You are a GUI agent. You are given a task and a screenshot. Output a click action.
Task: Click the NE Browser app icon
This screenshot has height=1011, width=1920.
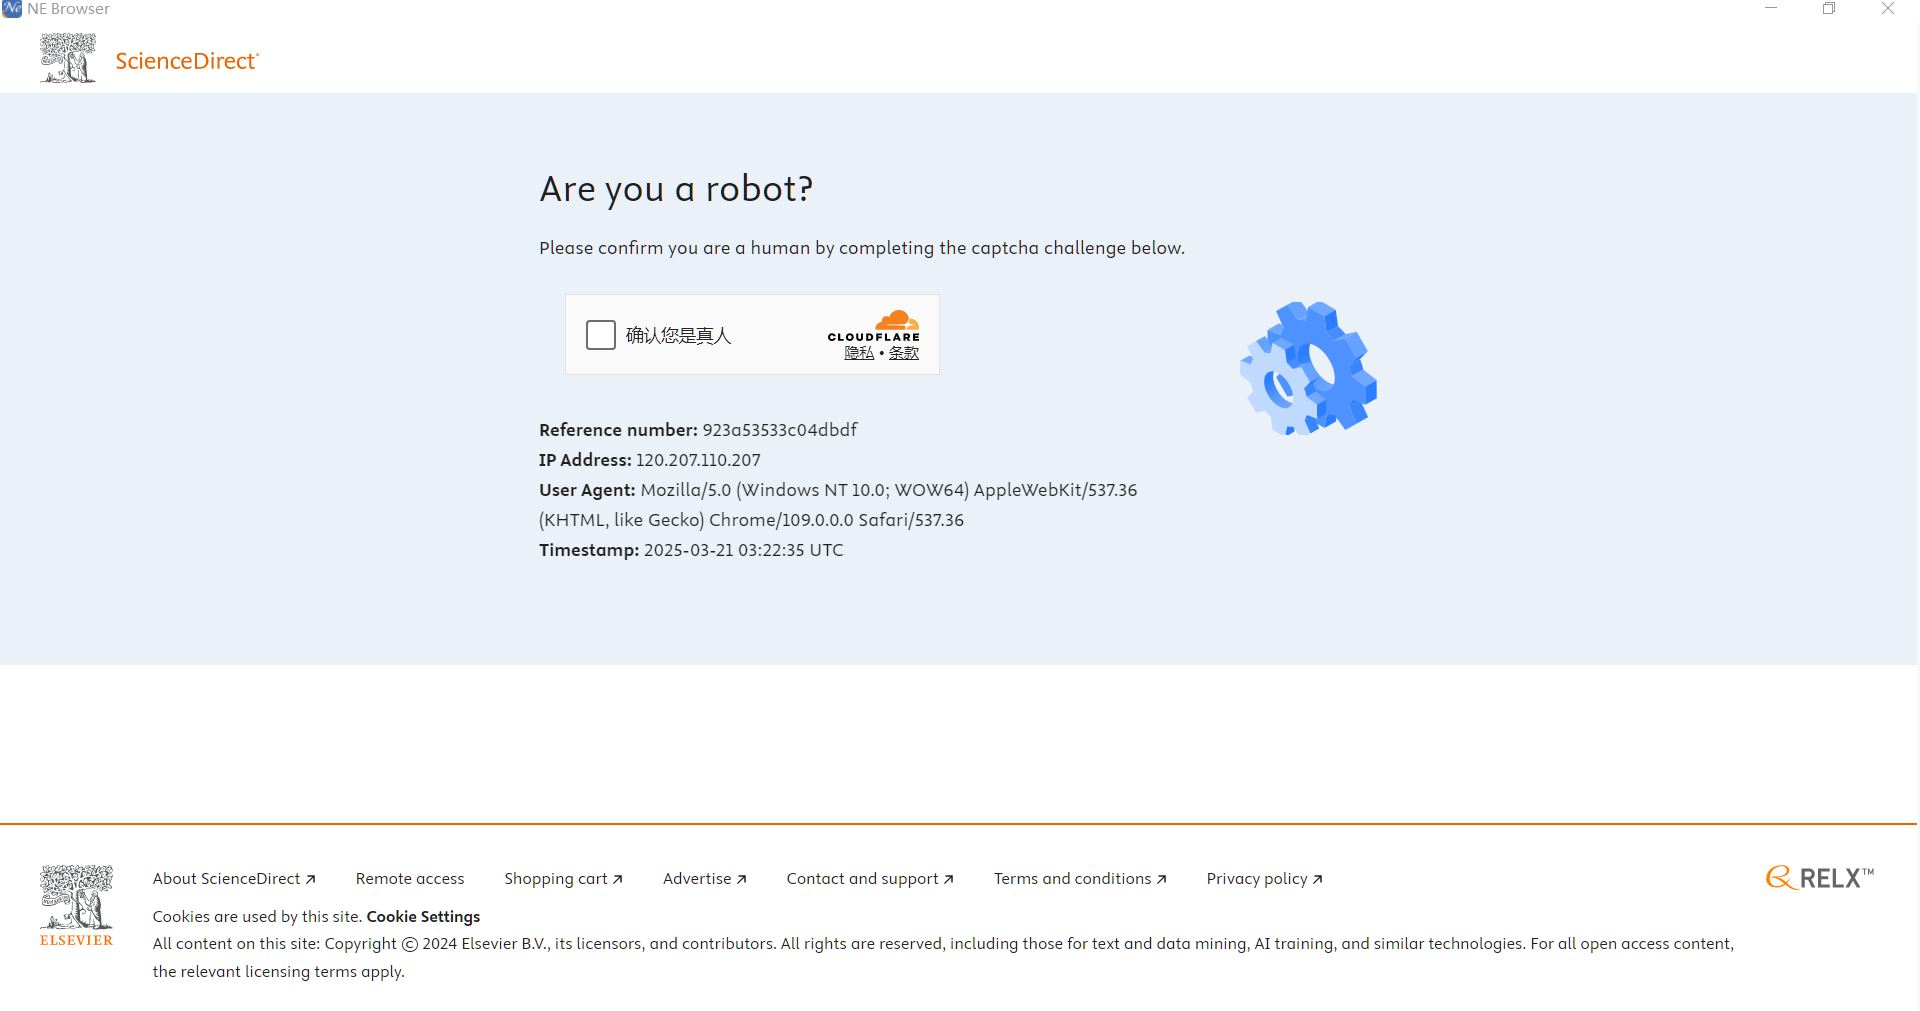coord(12,9)
